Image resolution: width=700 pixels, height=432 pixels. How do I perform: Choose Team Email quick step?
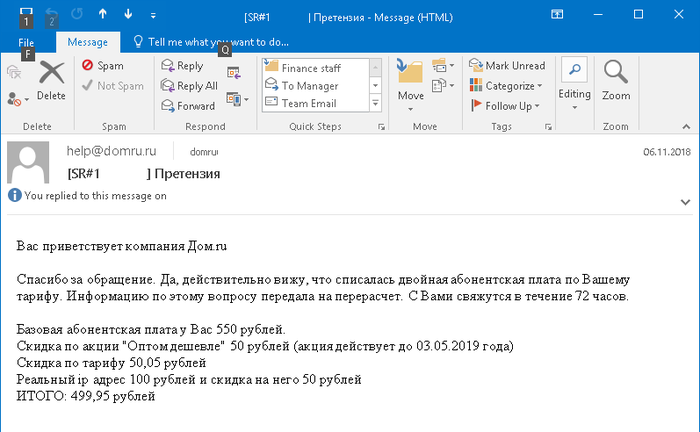315,103
